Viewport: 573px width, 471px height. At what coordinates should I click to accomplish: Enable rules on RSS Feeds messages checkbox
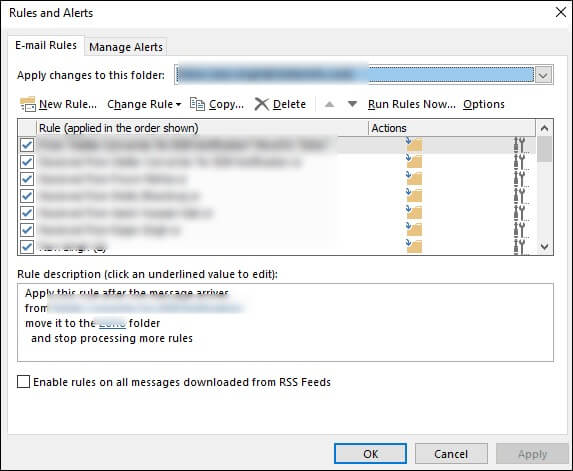point(23,382)
